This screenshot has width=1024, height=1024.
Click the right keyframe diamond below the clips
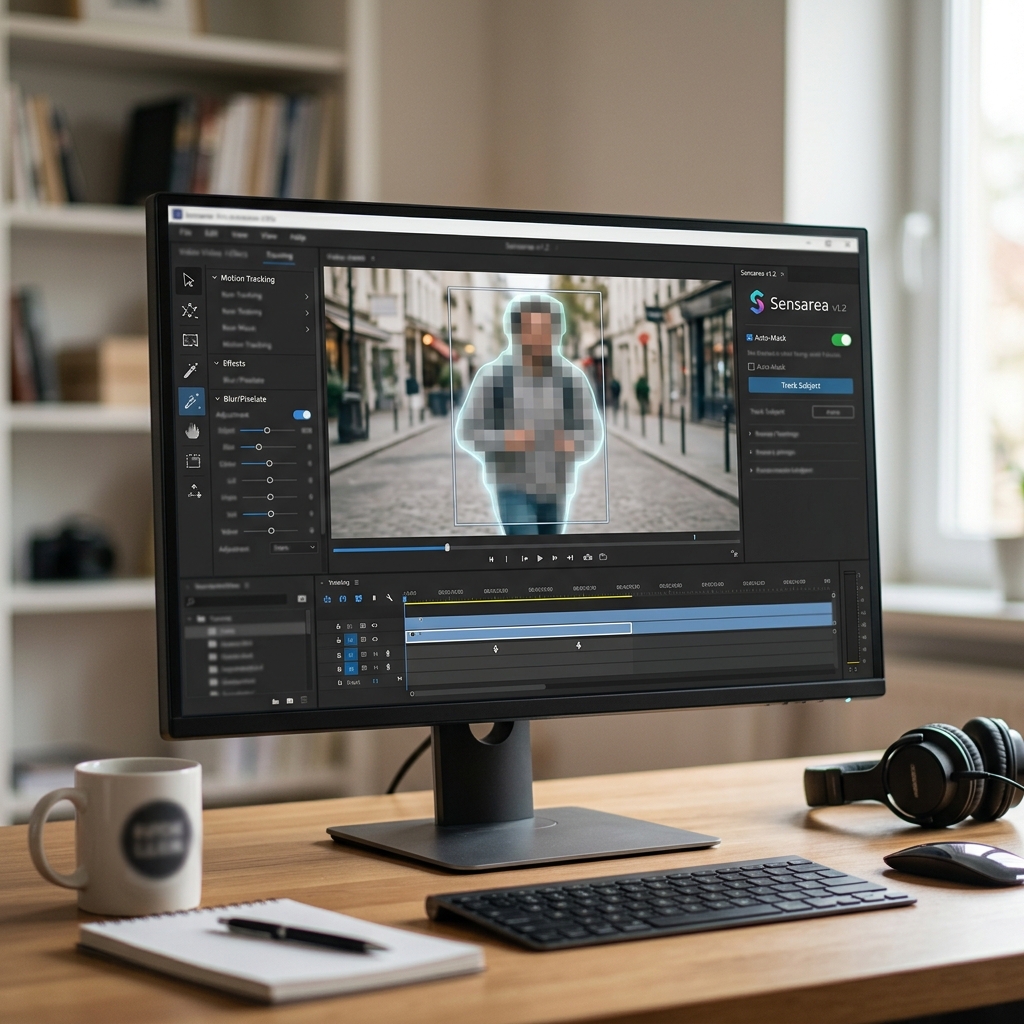coord(579,645)
